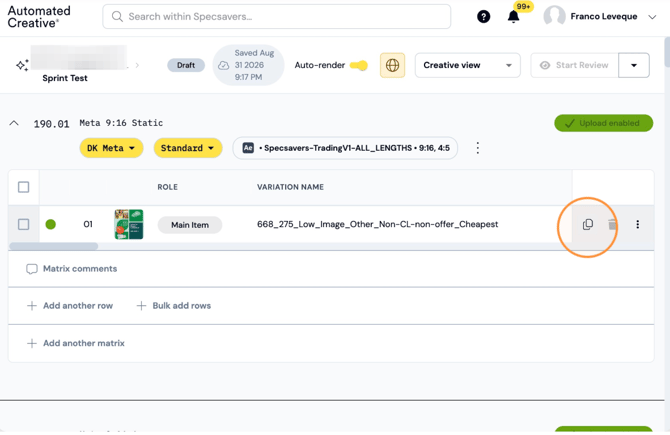This screenshot has width=670, height=435.
Task: Click the cloud saved icon
Action: coord(223,65)
